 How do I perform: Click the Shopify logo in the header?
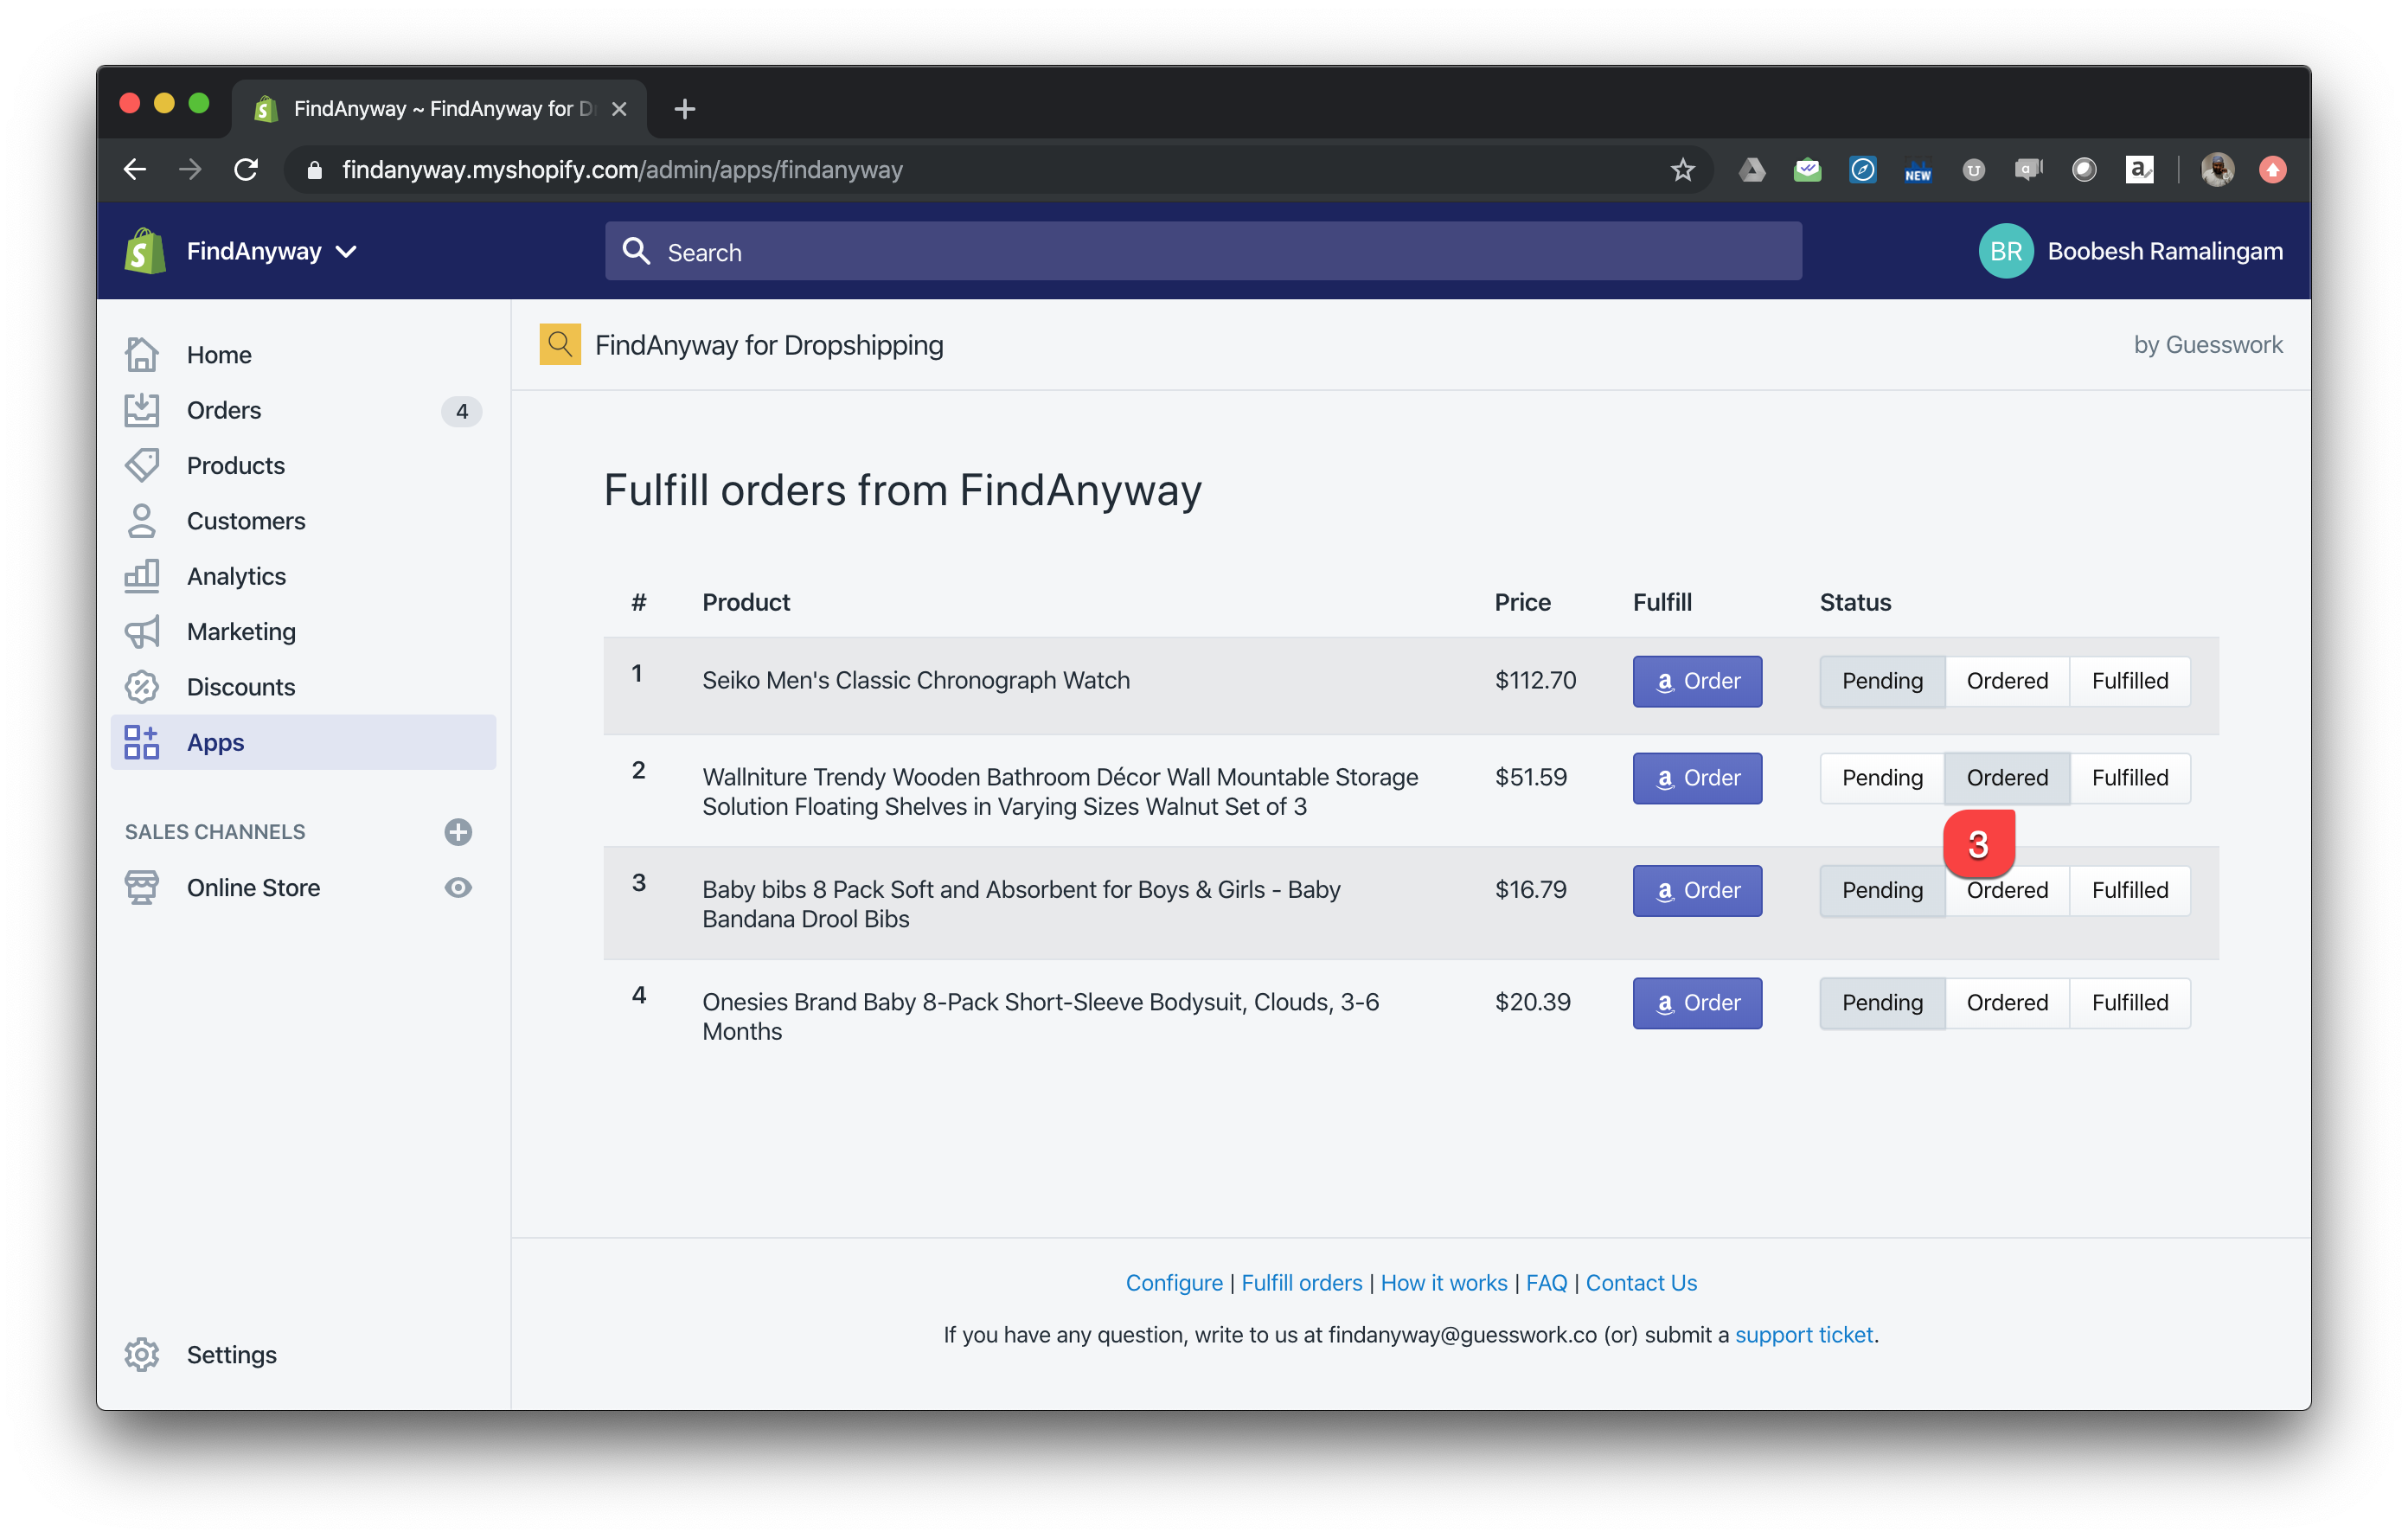click(145, 251)
